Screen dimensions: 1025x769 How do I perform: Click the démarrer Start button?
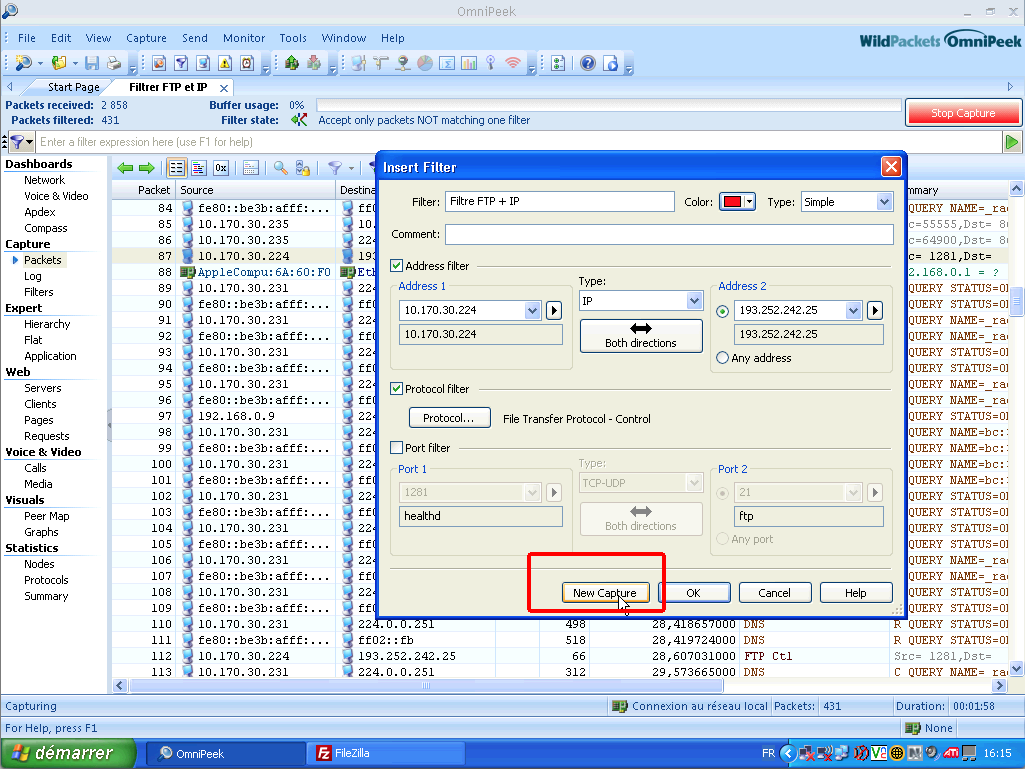[x=68, y=753]
